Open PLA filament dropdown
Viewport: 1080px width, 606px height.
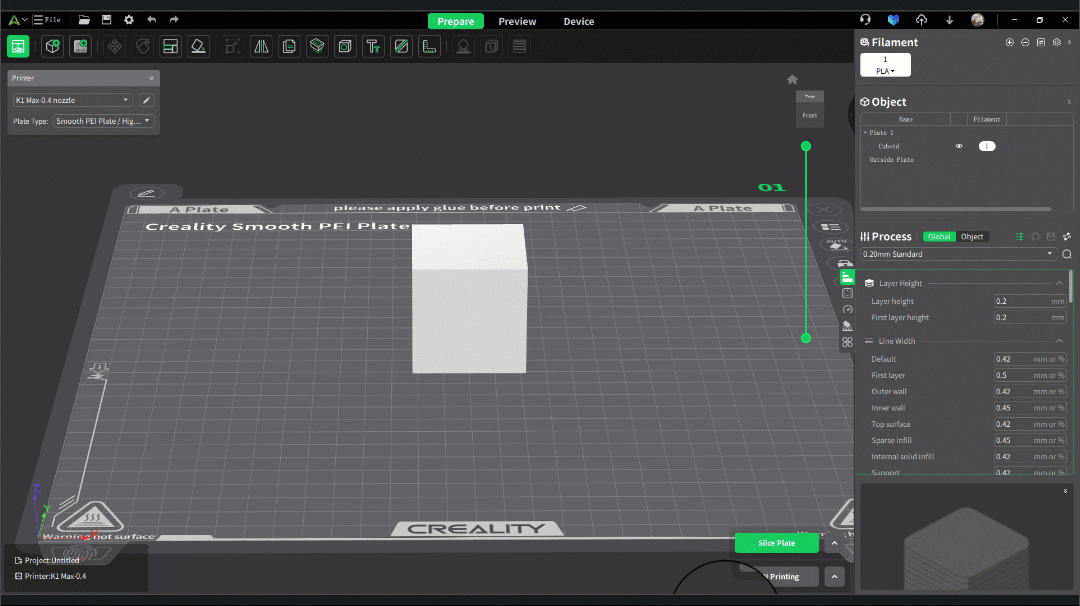tap(885, 71)
